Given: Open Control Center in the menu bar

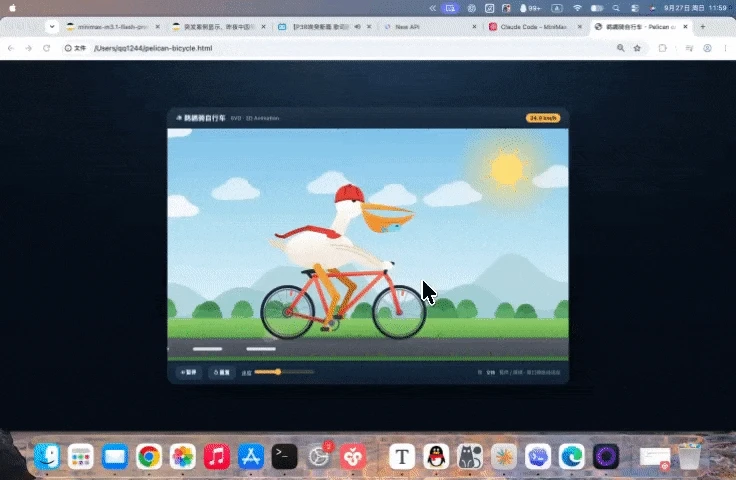Looking at the screenshot, I should click(635, 8).
